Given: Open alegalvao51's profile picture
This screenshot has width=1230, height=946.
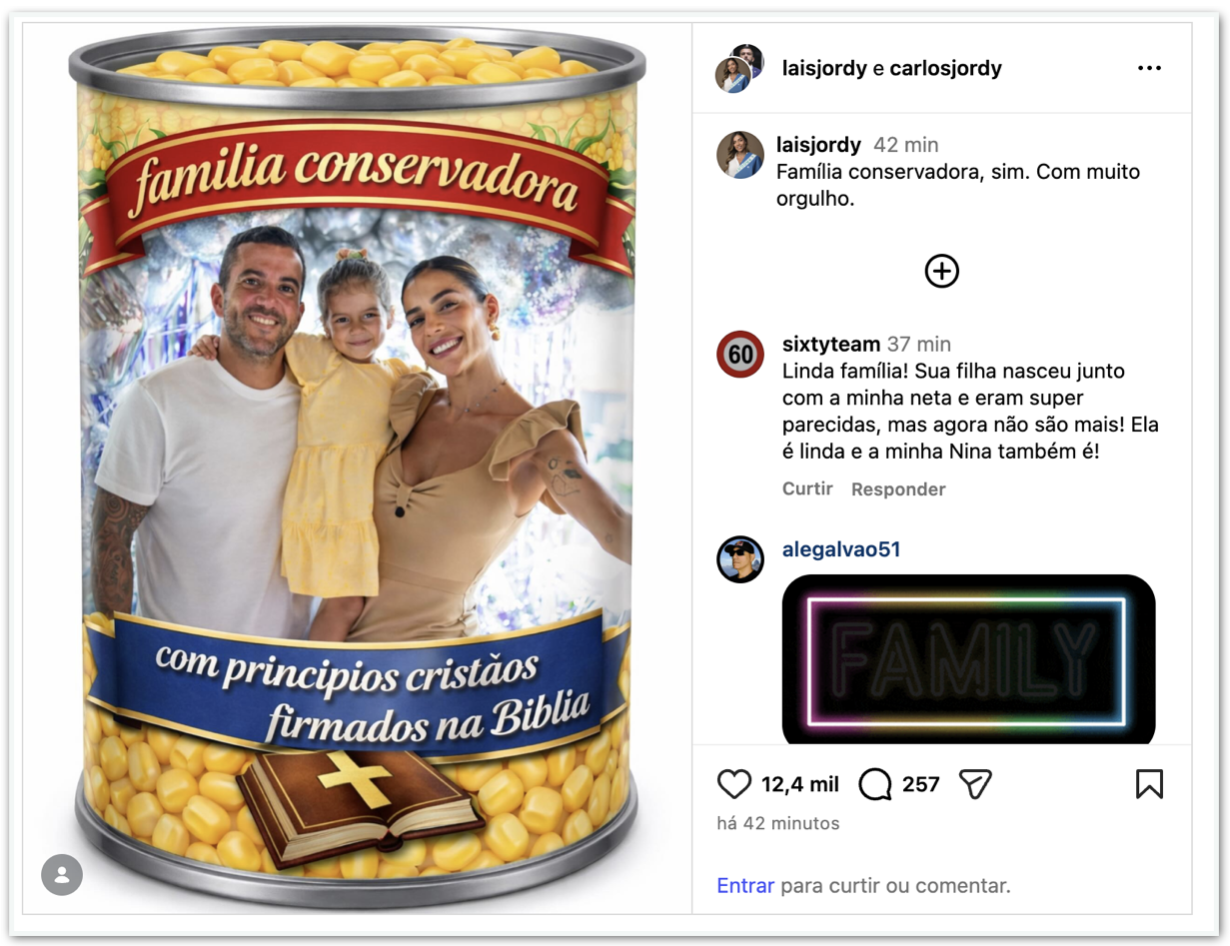Looking at the screenshot, I should pyautogui.click(x=740, y=559).
